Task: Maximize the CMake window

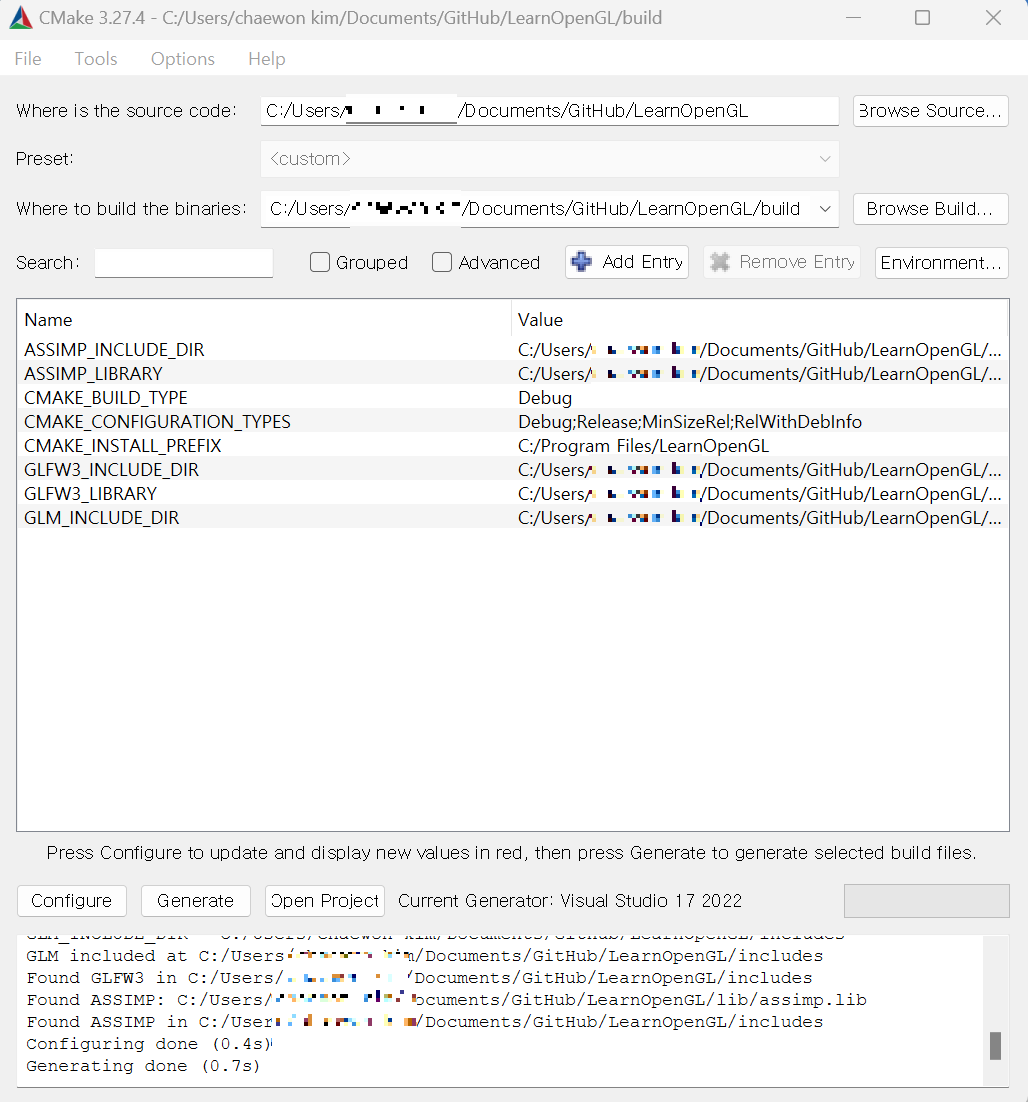Action: (x=923, y=18)
